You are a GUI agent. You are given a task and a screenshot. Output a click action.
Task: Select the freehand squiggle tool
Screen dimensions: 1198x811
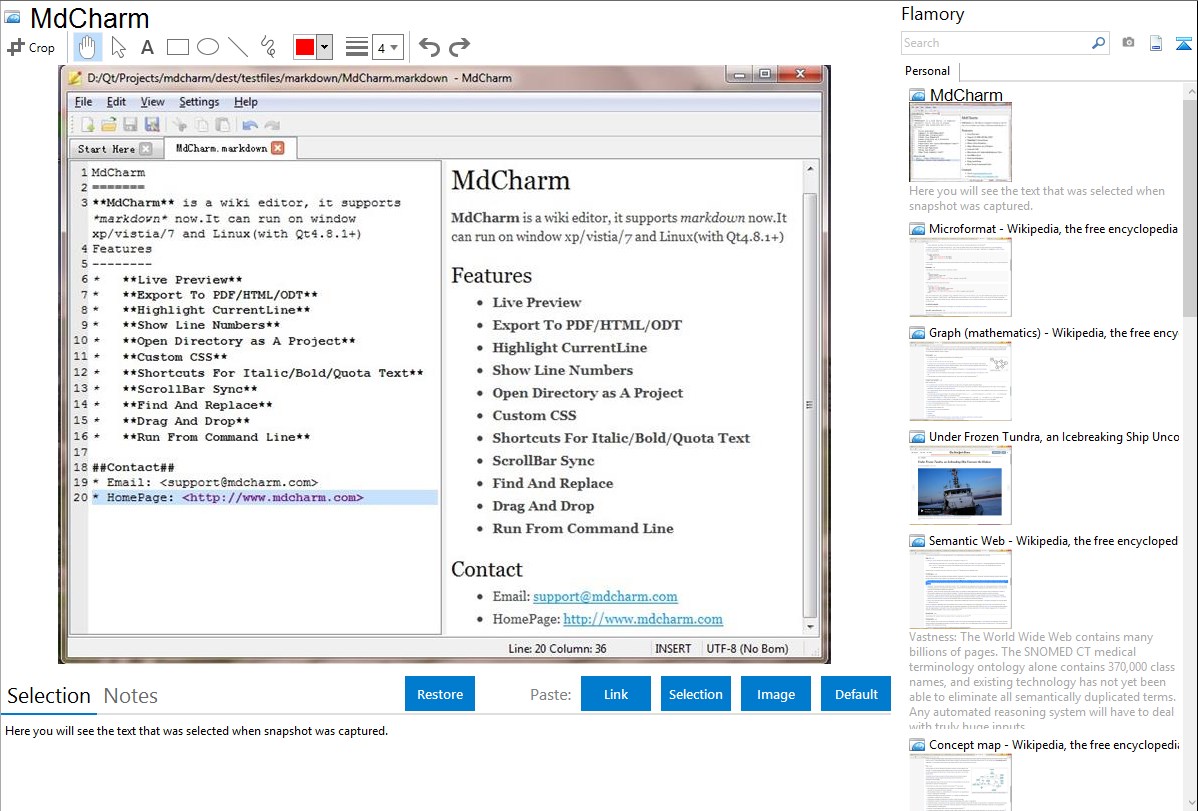pyautogui.click(x=268, y=47)
